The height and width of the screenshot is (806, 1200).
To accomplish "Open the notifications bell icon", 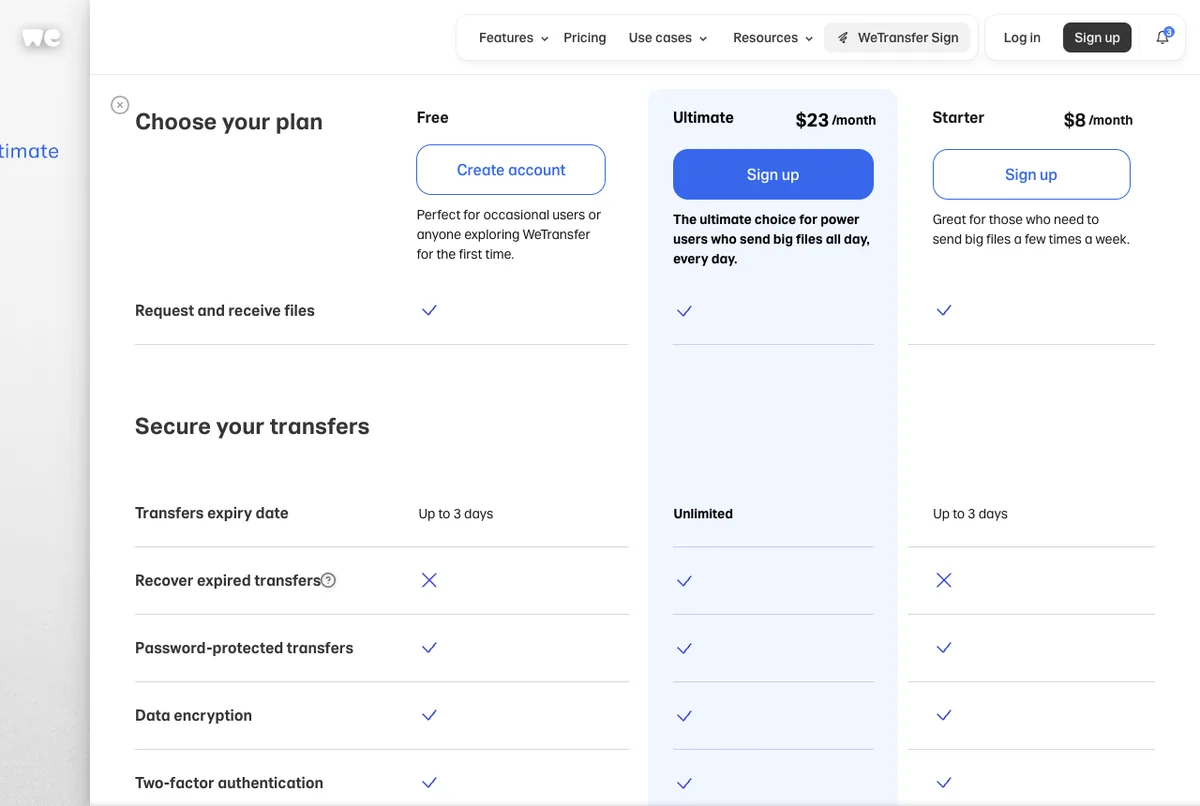I will [x=1162, y=38].
